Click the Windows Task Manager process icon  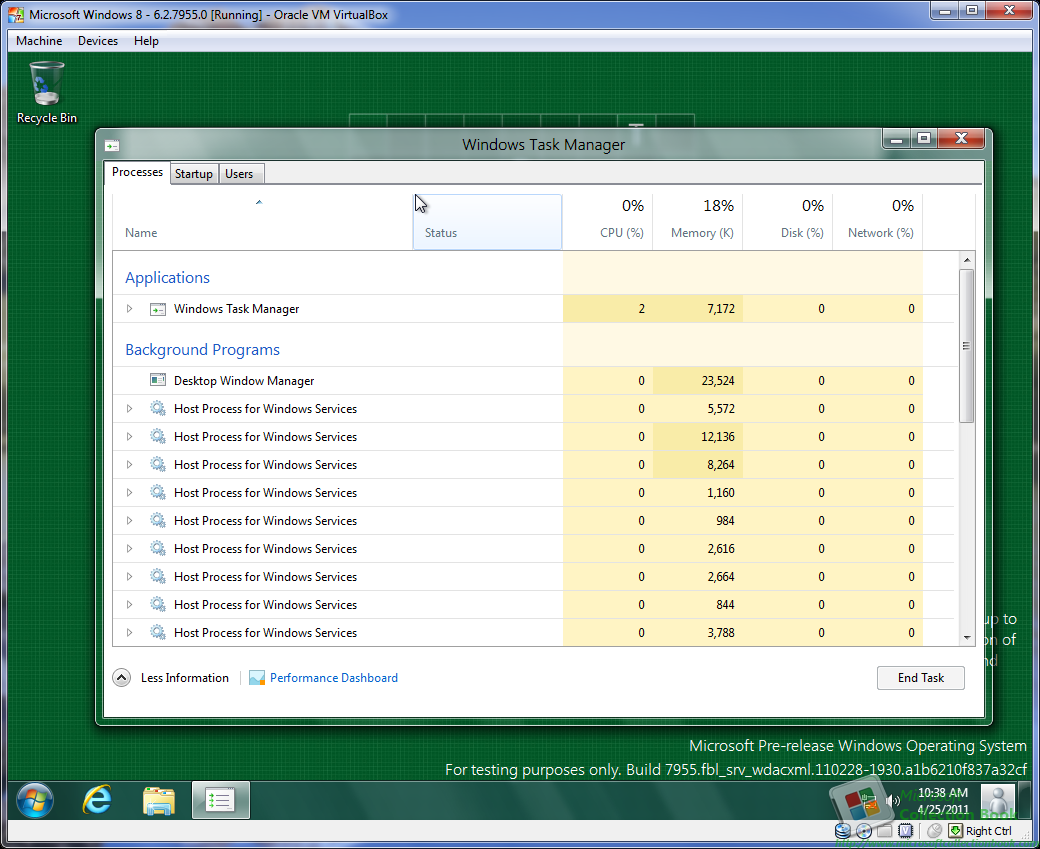click(158, 309)
